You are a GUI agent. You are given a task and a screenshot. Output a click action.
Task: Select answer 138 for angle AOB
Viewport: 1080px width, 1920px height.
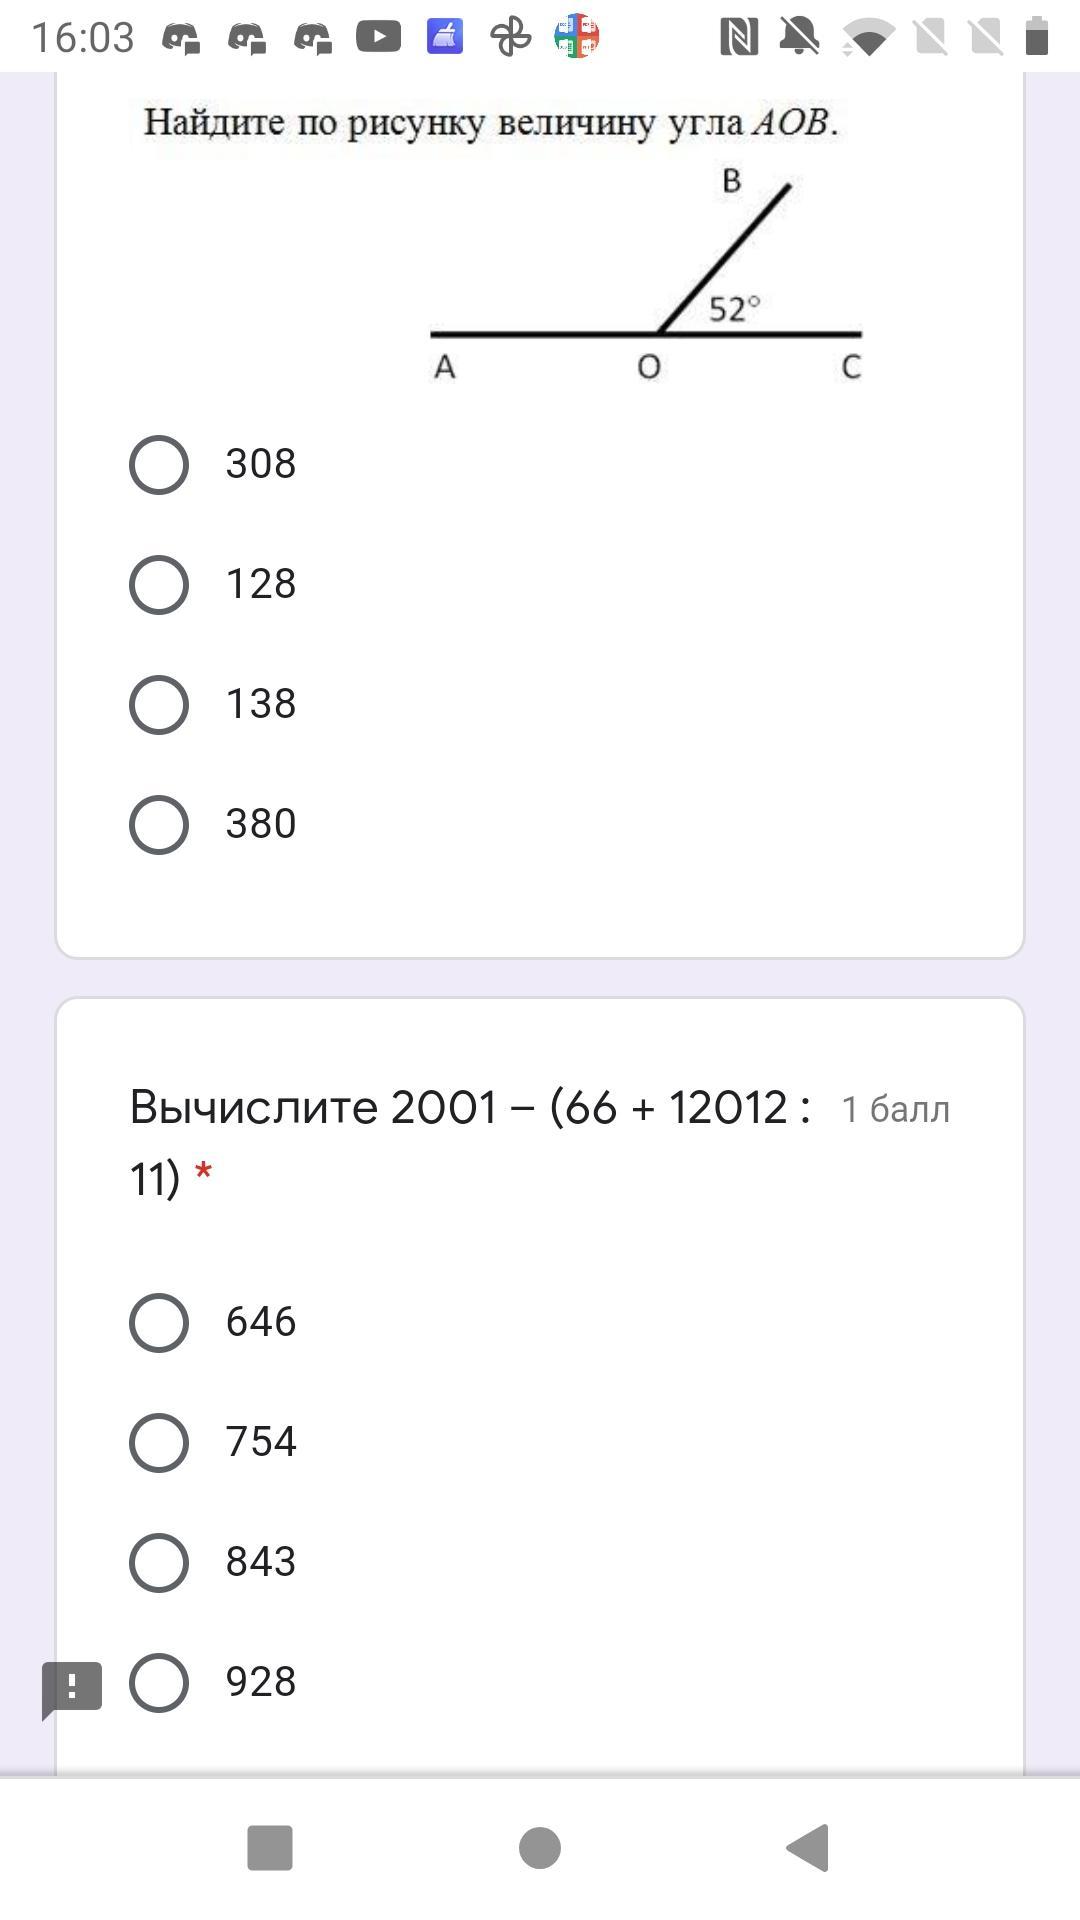coord(159,705)
